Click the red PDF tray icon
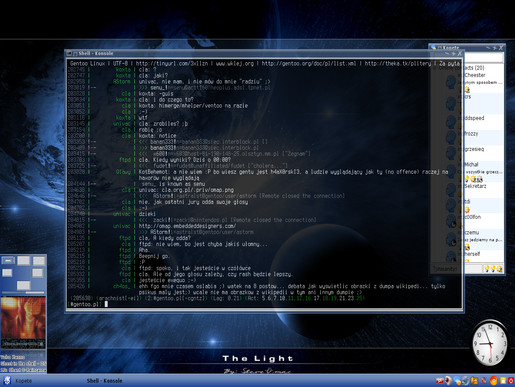This screenshot has height=387, width=515. pos(440,381)
